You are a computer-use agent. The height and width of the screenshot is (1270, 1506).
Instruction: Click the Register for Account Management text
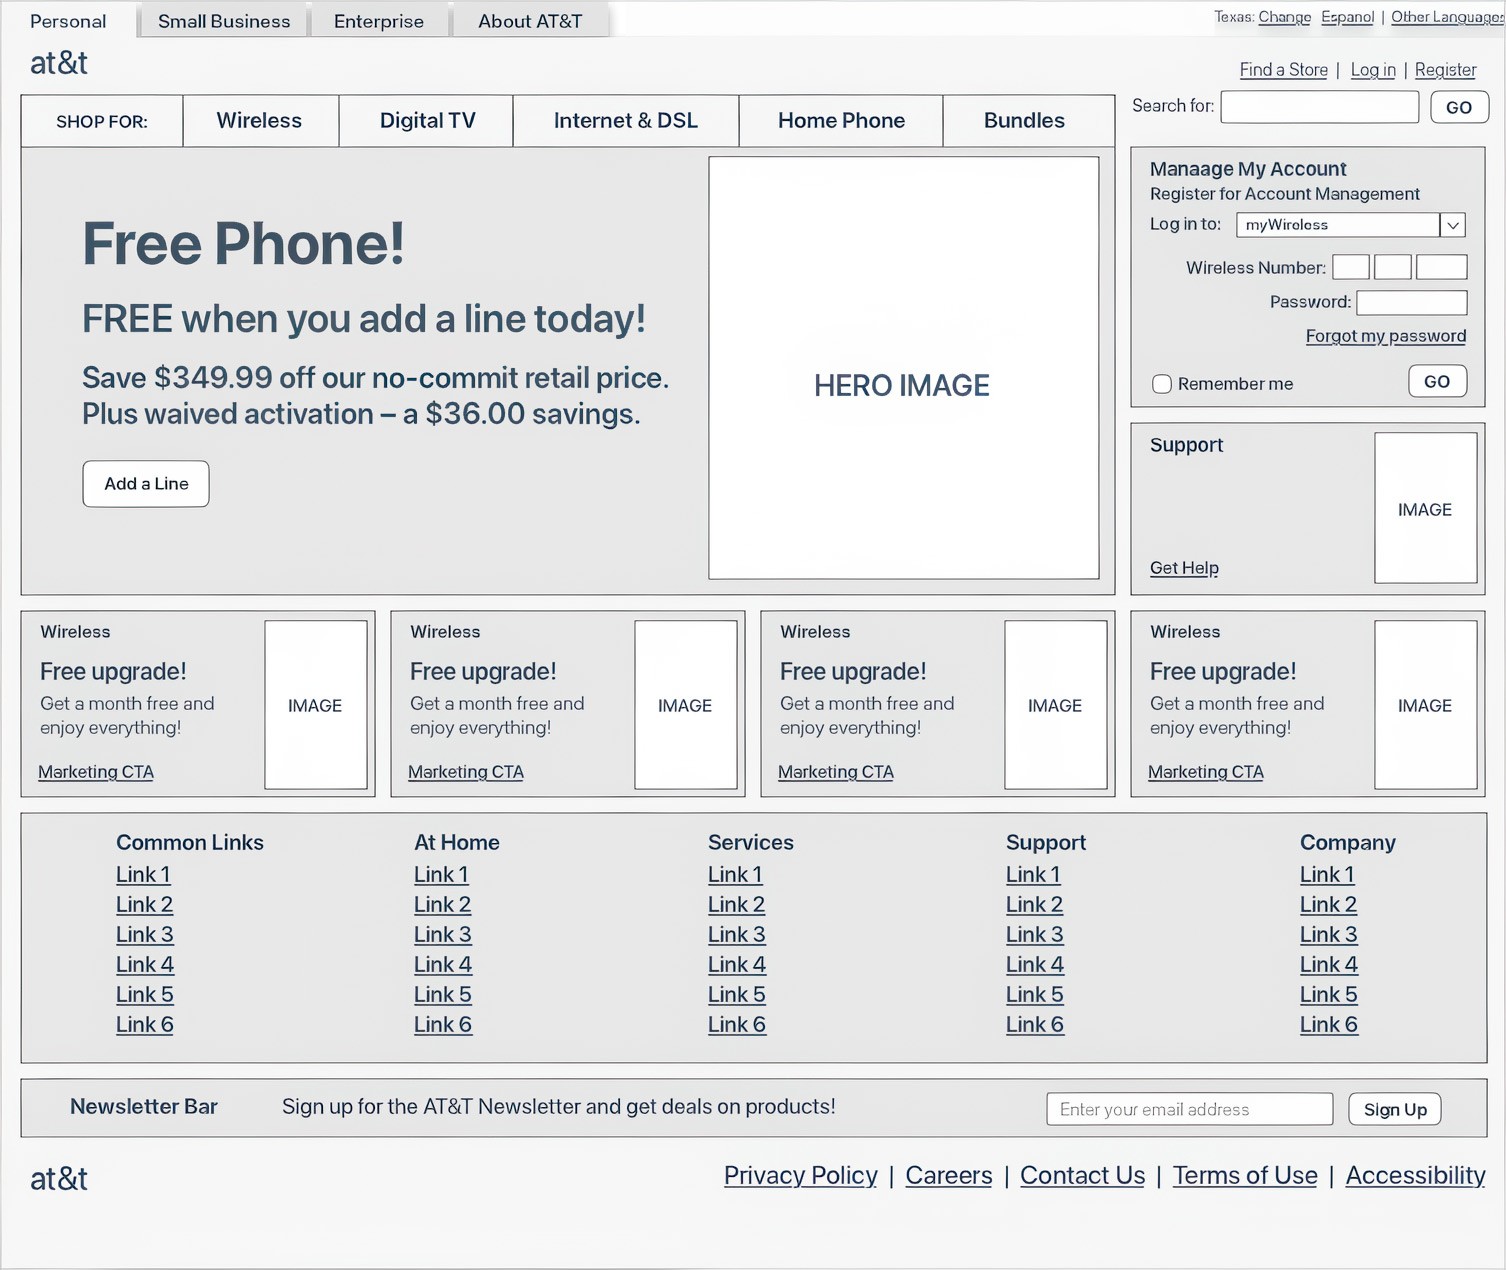[1285, 194]
